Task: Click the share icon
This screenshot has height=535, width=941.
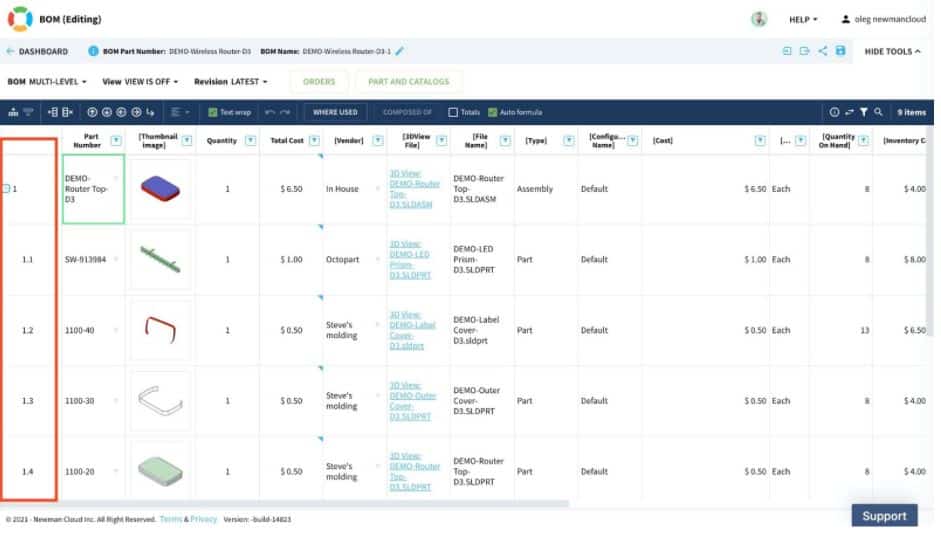Action: pyautogui.click(x=823, y=51)
